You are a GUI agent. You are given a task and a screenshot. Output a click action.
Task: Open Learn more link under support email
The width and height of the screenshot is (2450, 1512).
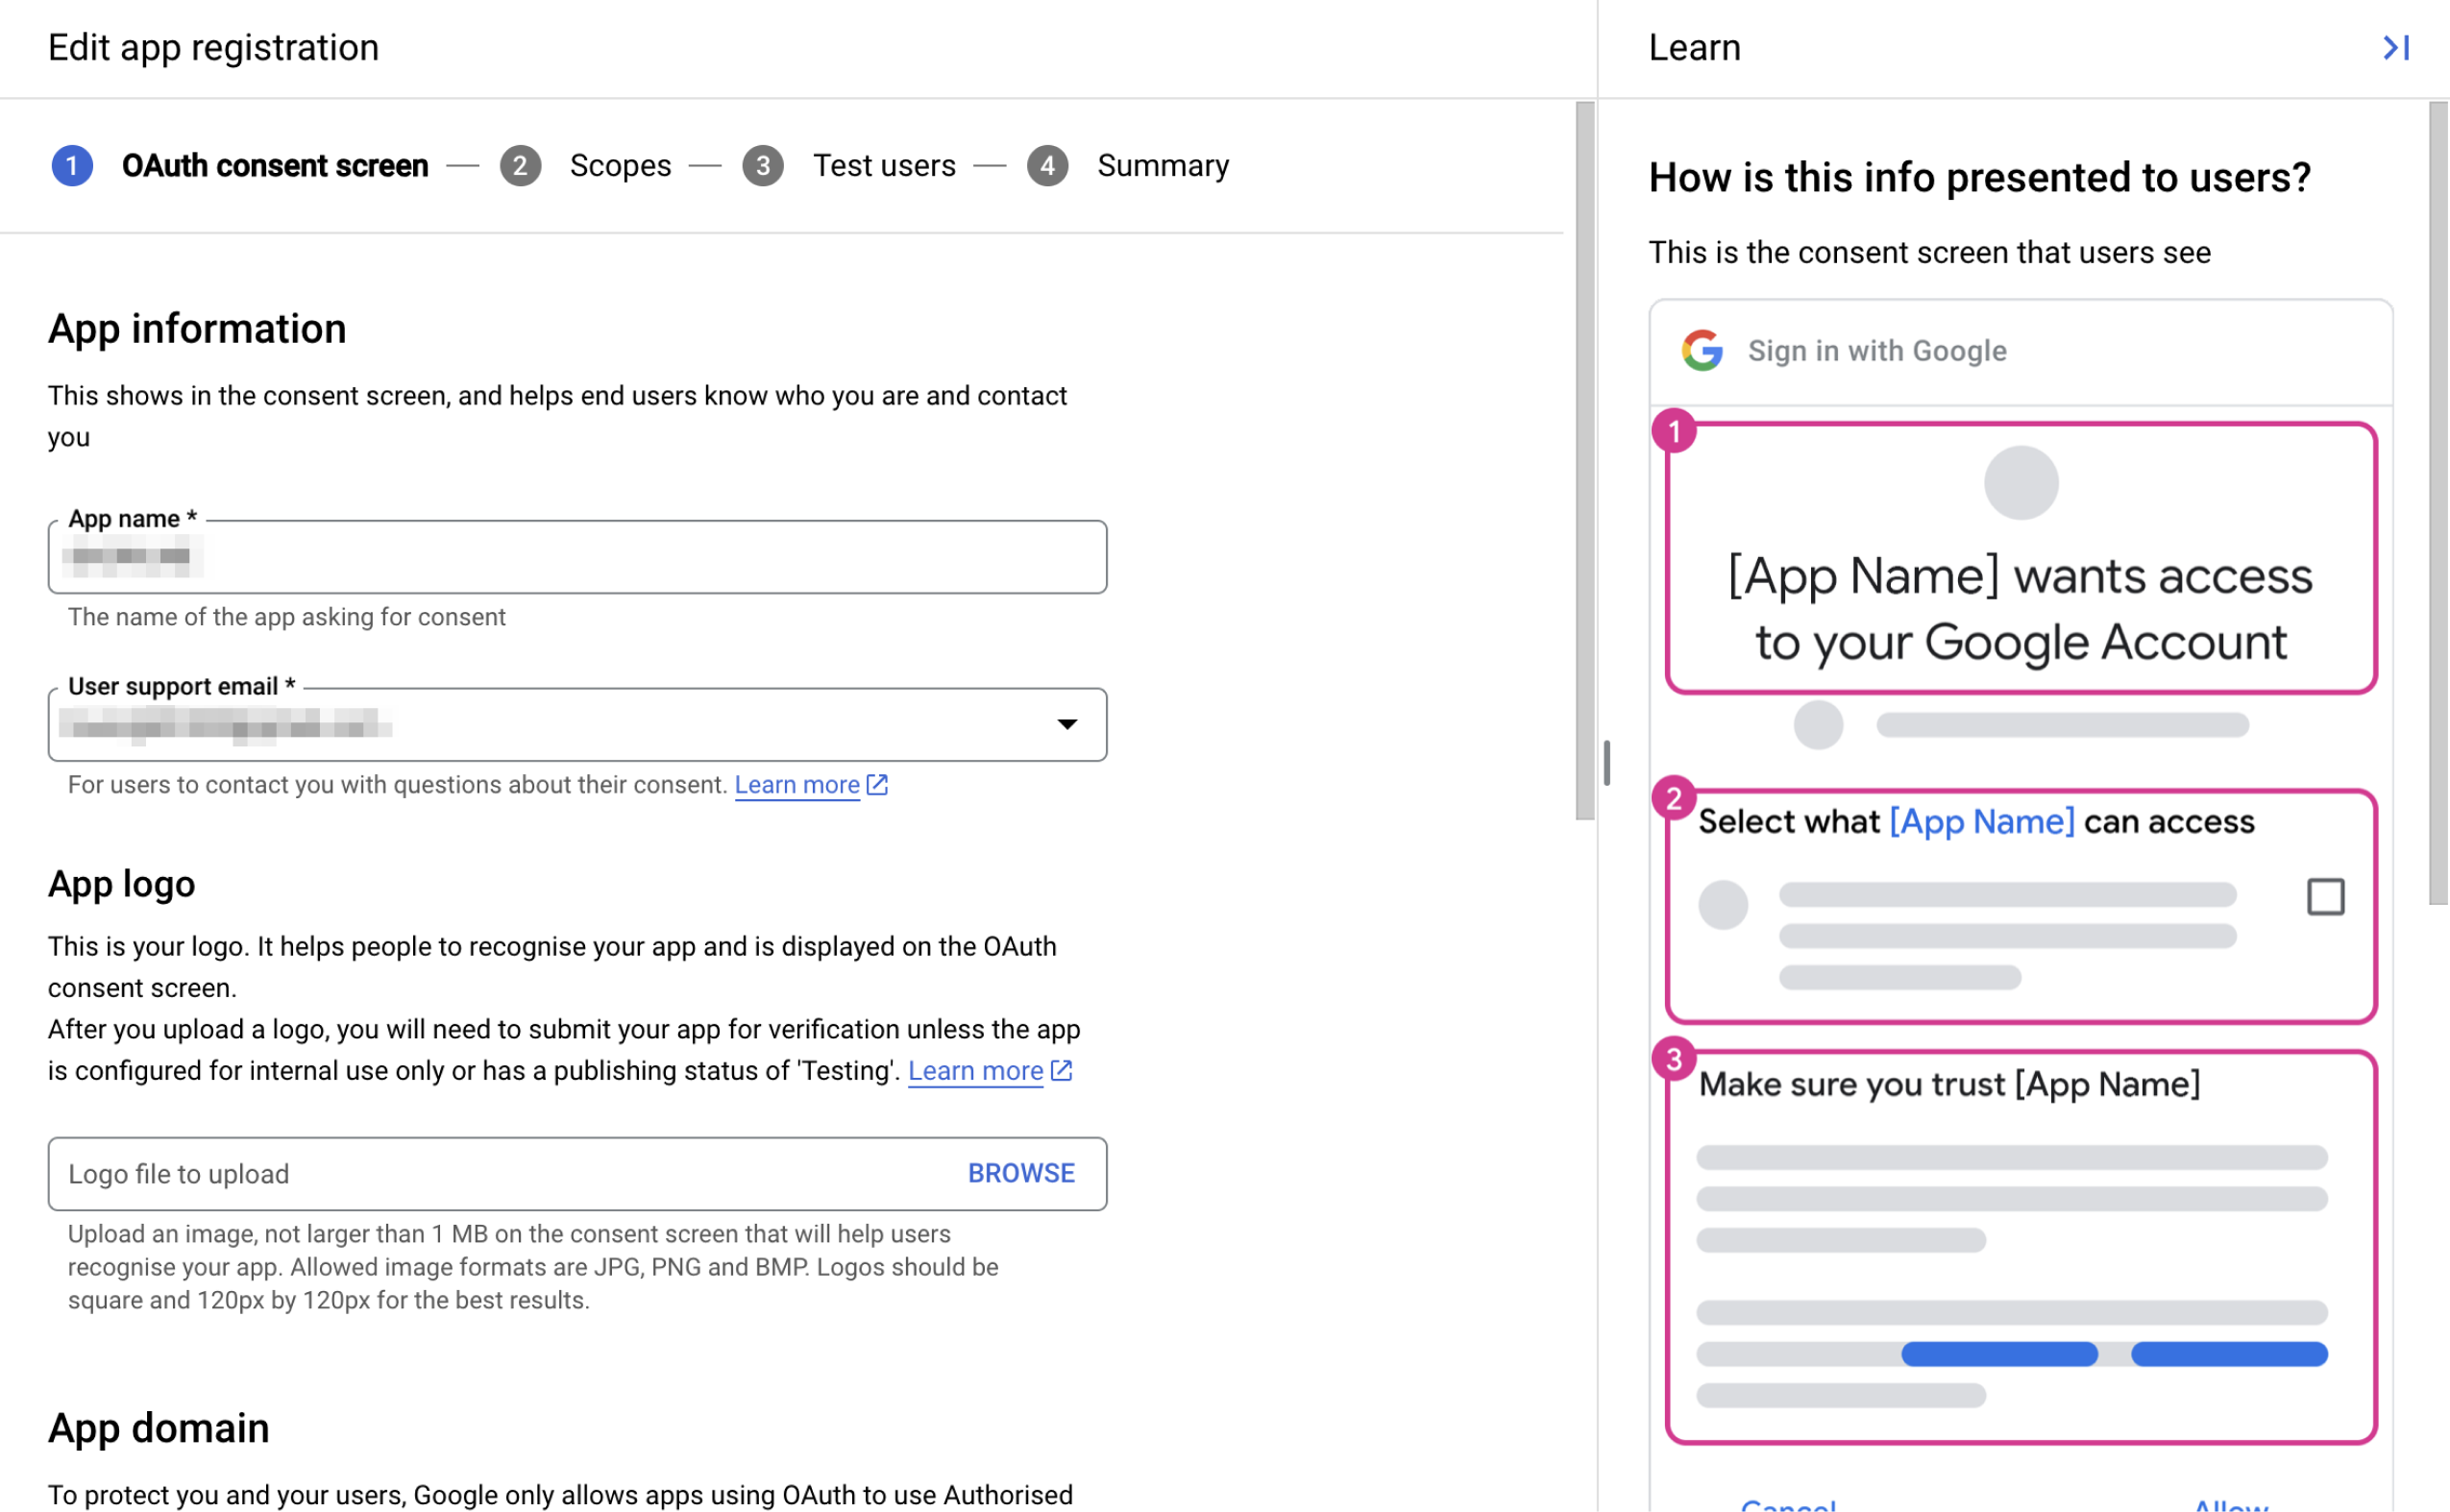tap(797, 785)
